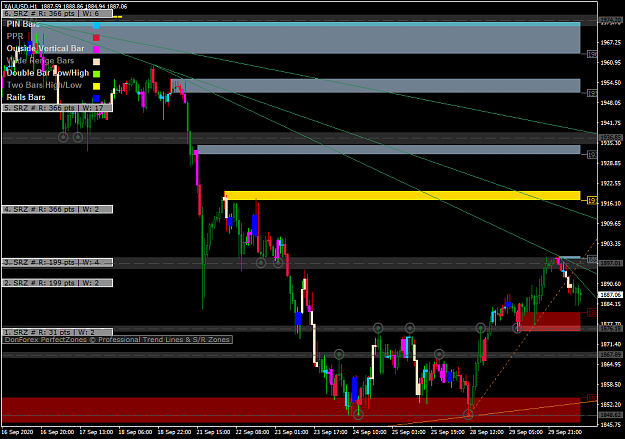Click the 1967.25 price axis value

[x=610, y=42]
